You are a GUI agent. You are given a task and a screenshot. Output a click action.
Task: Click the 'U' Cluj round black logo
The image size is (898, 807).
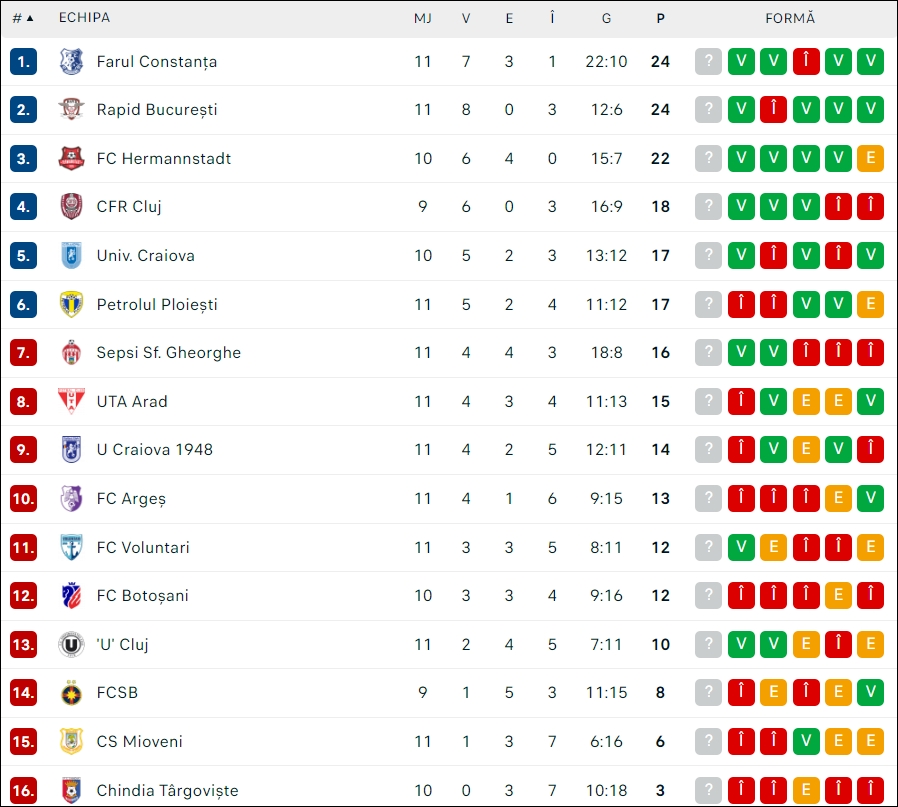point(72,644)
